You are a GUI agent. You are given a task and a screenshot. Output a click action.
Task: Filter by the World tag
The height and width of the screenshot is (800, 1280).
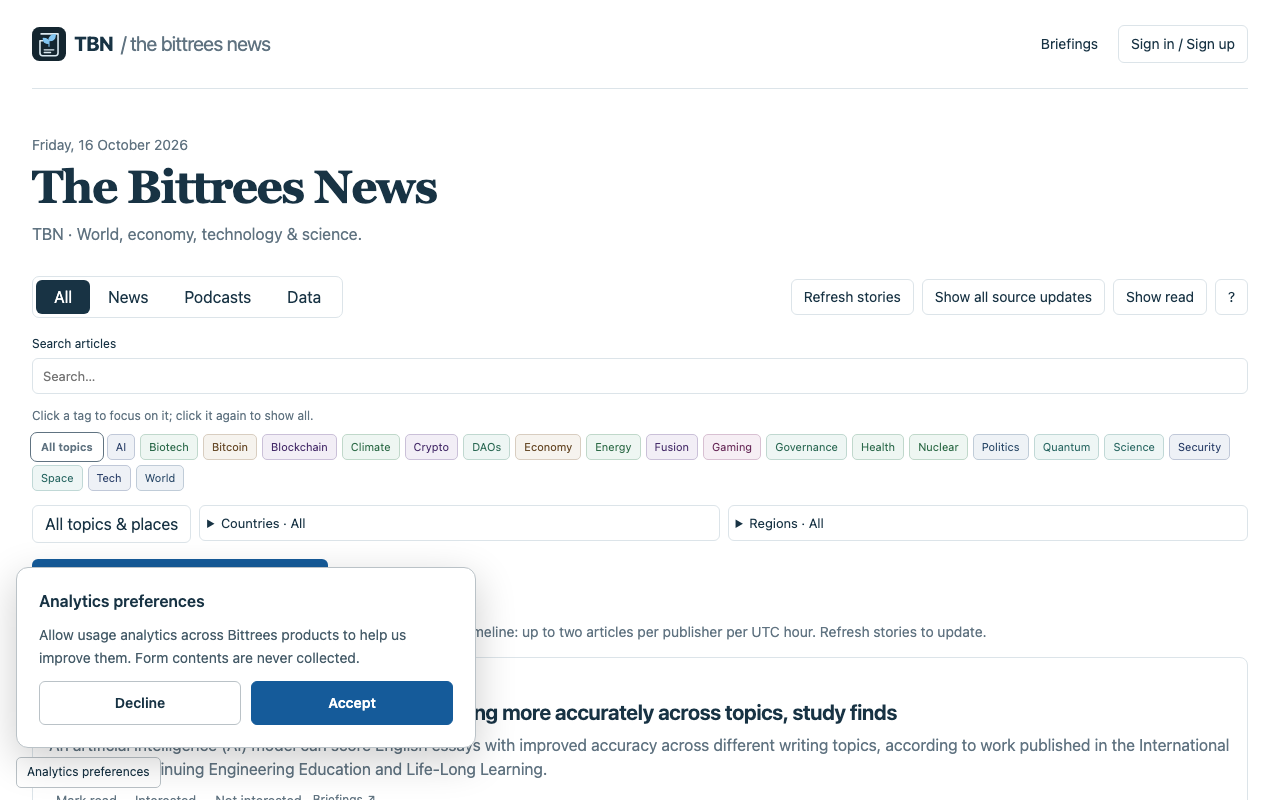[160, 478]
